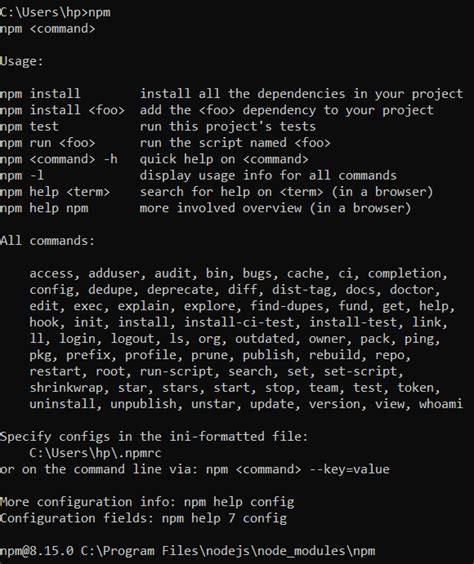Click the 'npm@8.15.0' version text

pos(37,551)
